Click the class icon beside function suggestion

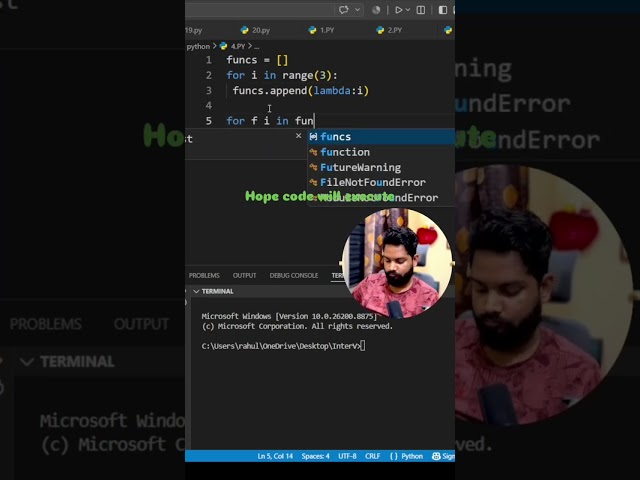[x=313, y=152]
